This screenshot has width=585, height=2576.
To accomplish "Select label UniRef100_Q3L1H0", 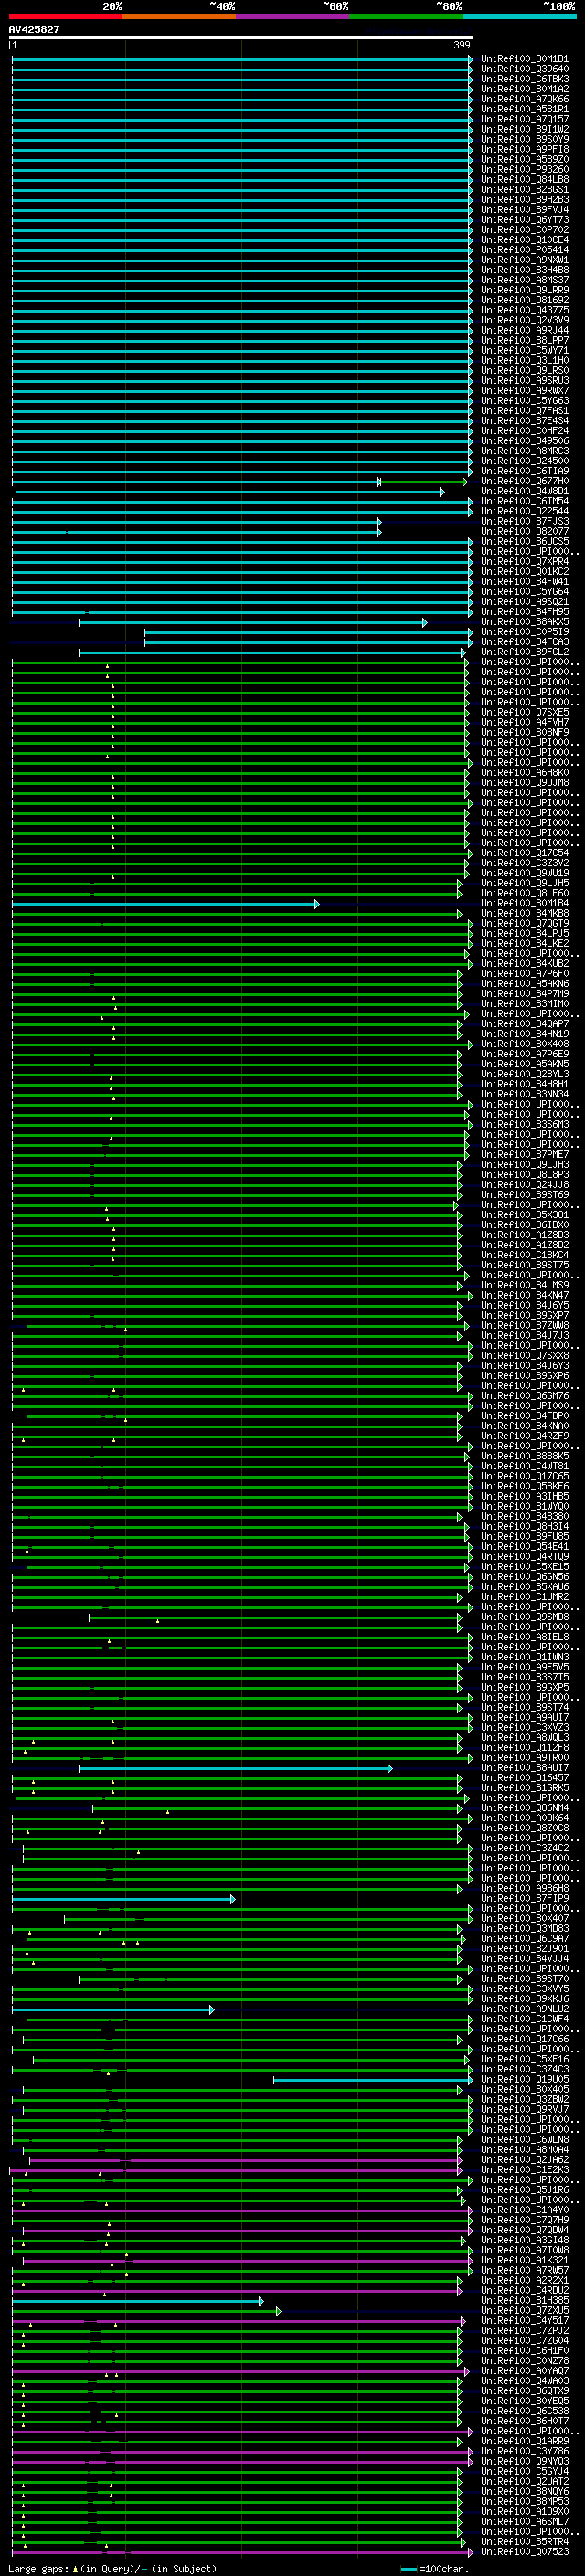I will (x=525, y=360).
